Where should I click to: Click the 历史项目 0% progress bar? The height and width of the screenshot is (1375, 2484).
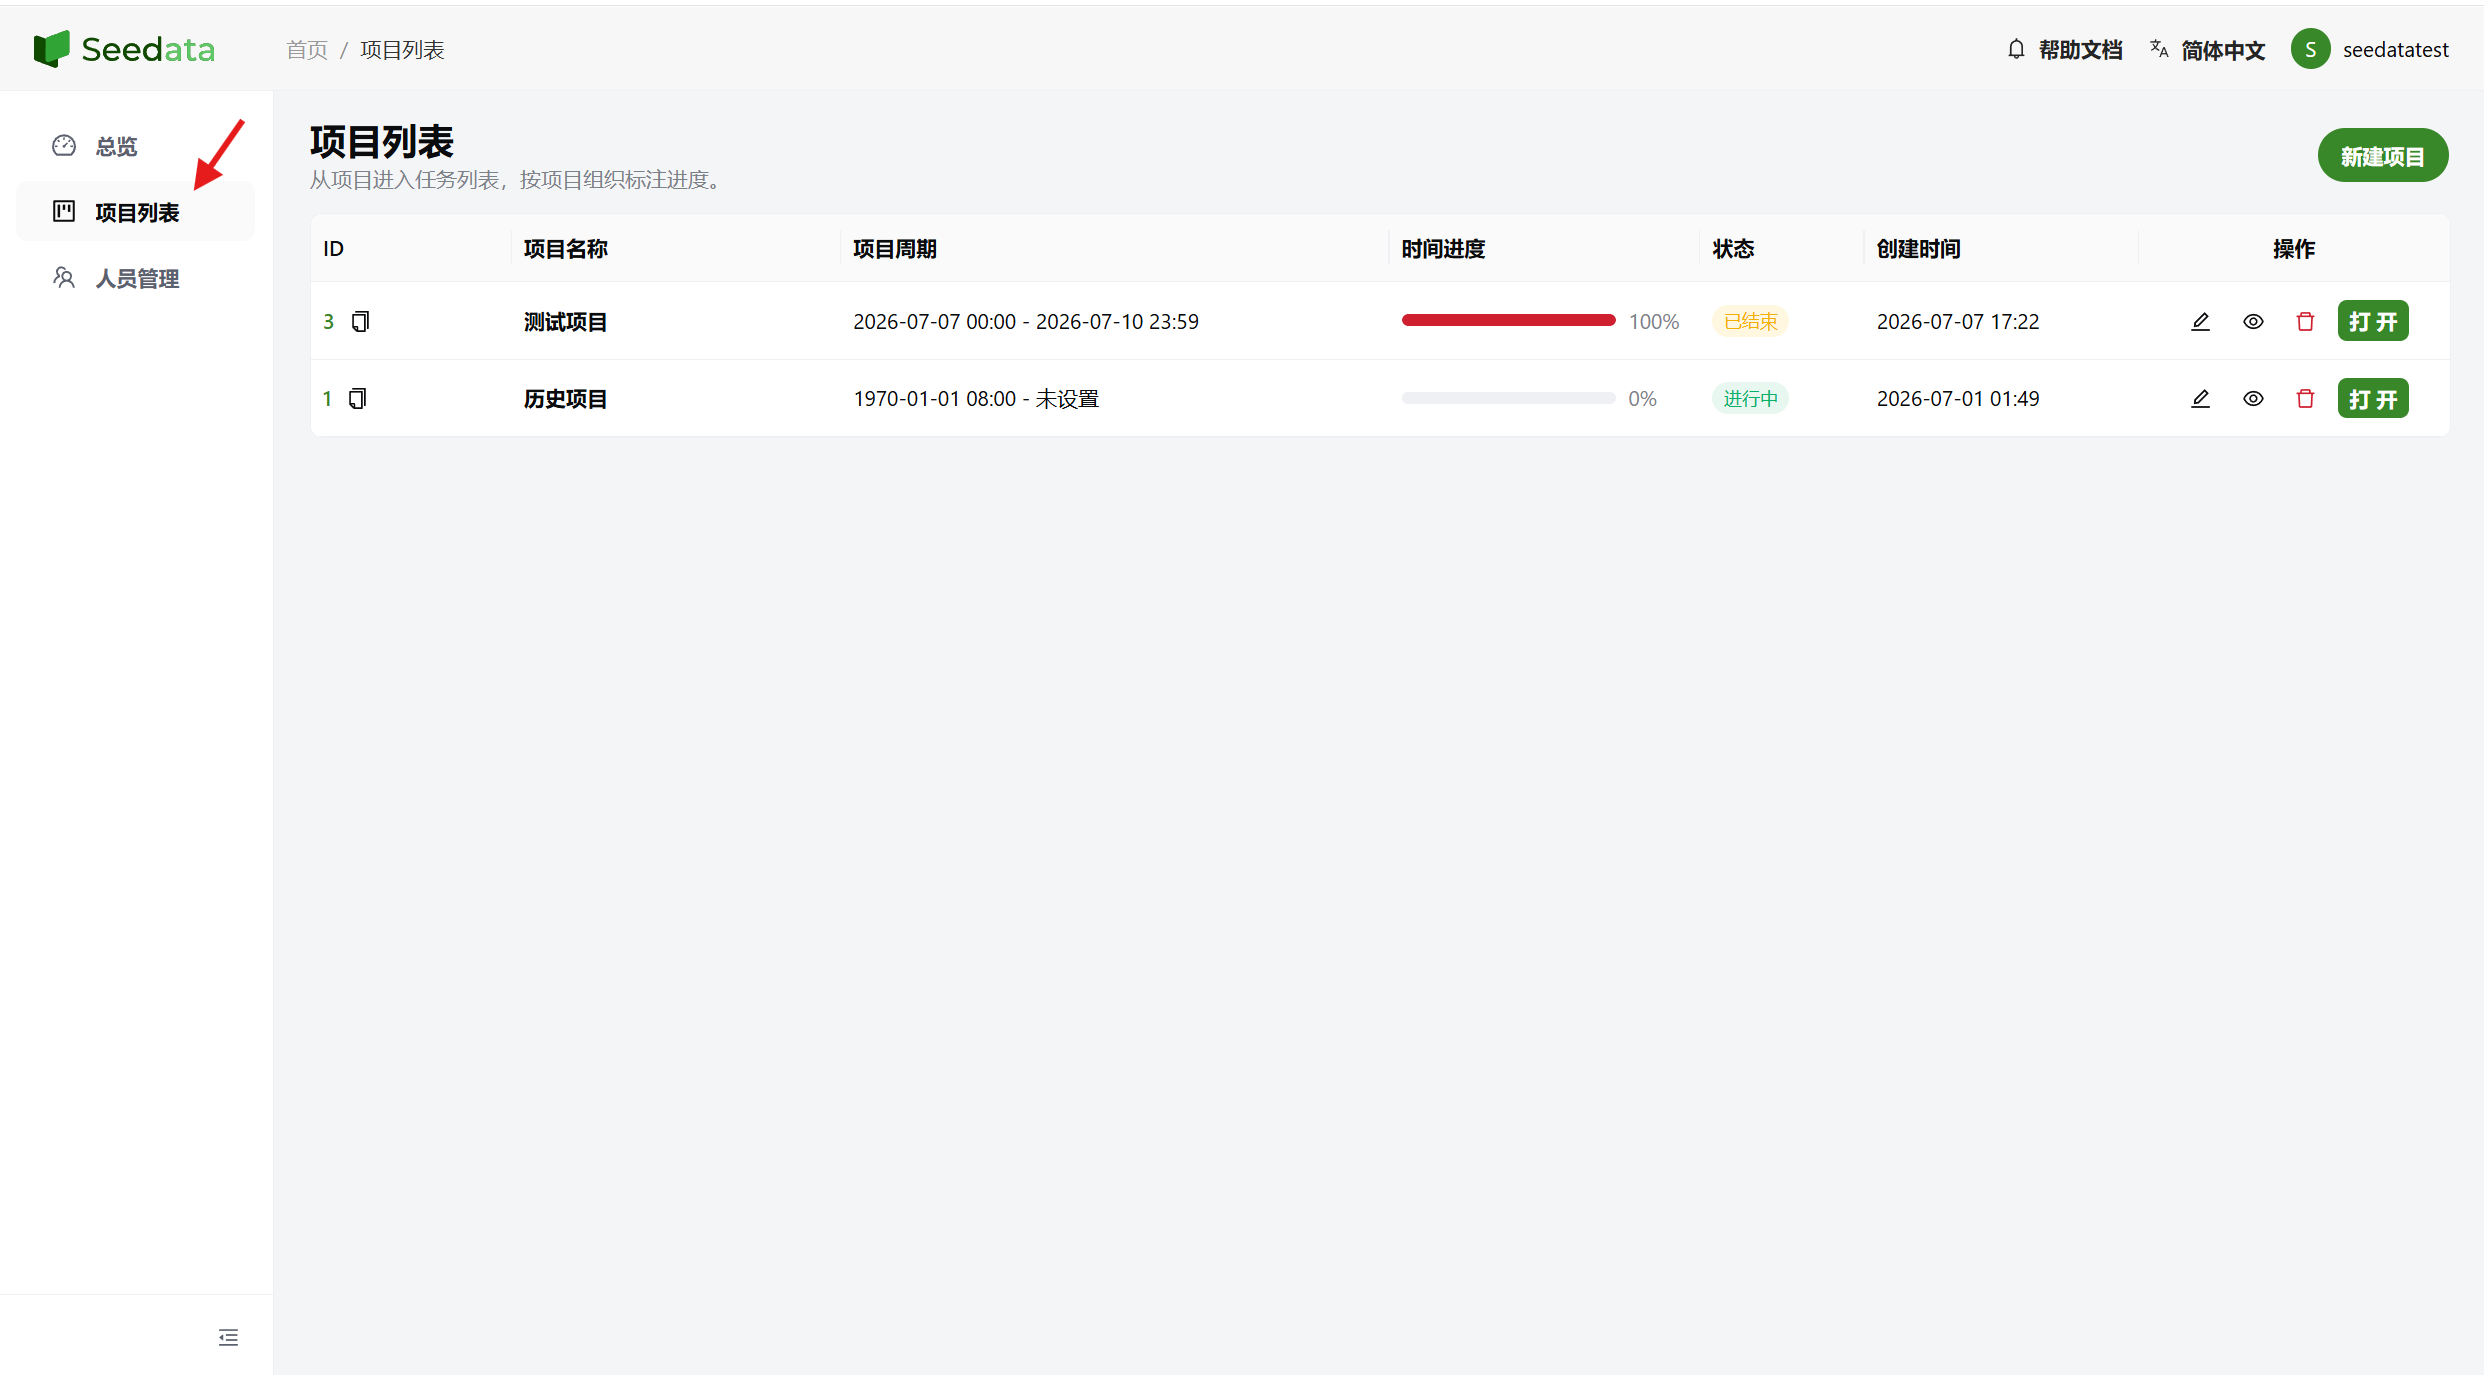click(1508, 398)
